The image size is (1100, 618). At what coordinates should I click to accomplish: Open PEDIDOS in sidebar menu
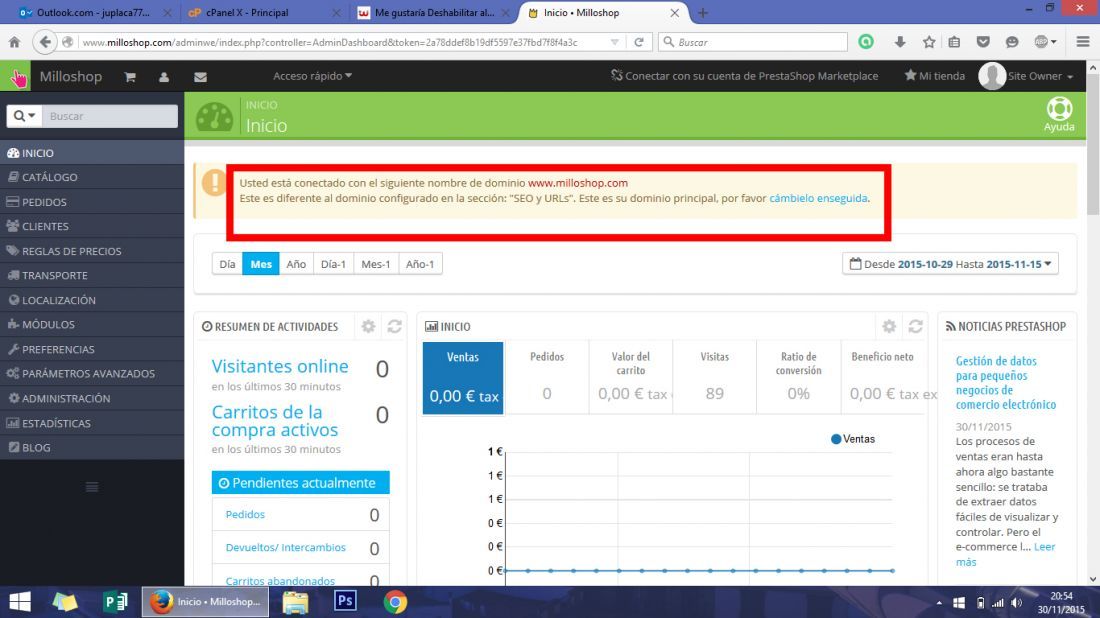pyautogui.click(x=92, y=201)
